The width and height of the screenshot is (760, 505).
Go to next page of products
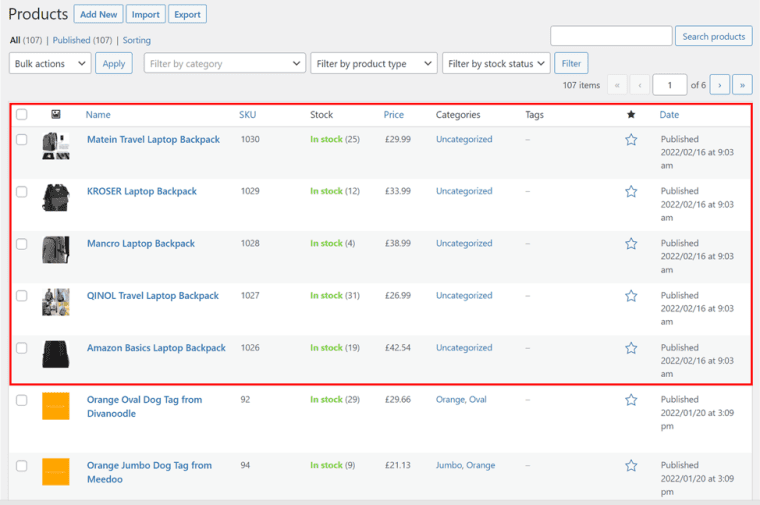(719, 85)
